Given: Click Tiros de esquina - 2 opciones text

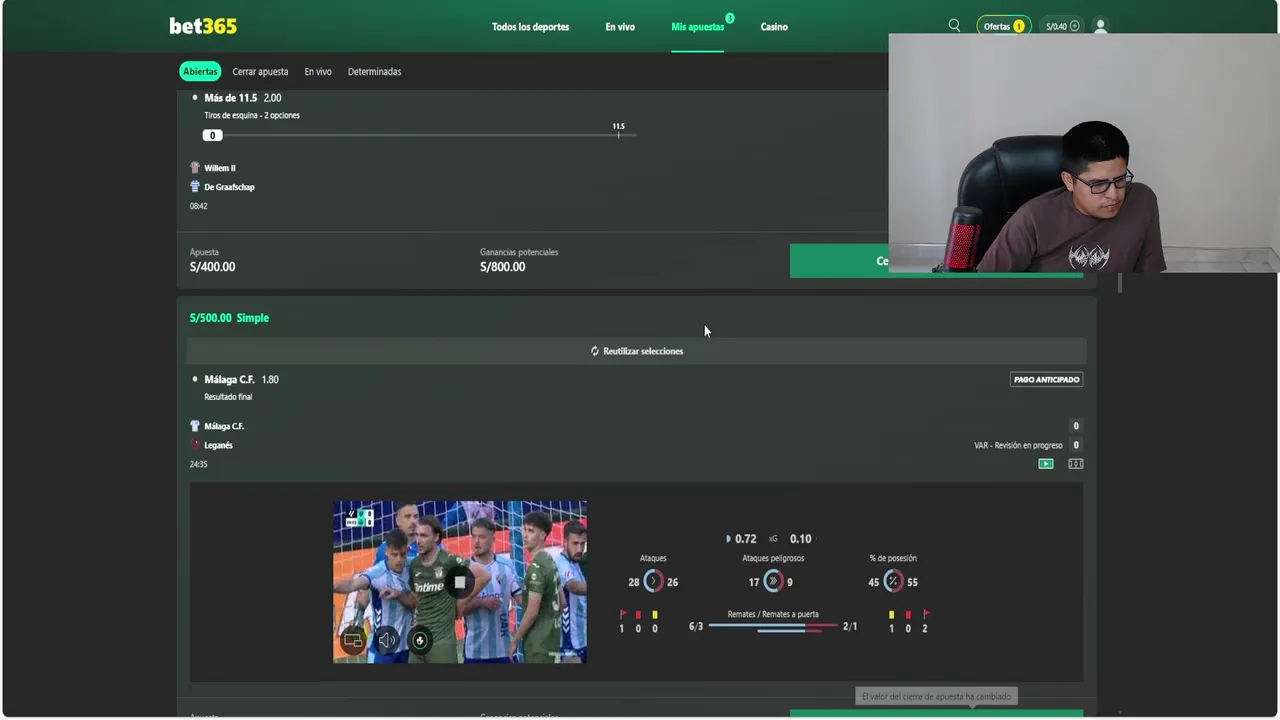Looking at the screenshot, I should pyautogui.click(x=252, y=115).
